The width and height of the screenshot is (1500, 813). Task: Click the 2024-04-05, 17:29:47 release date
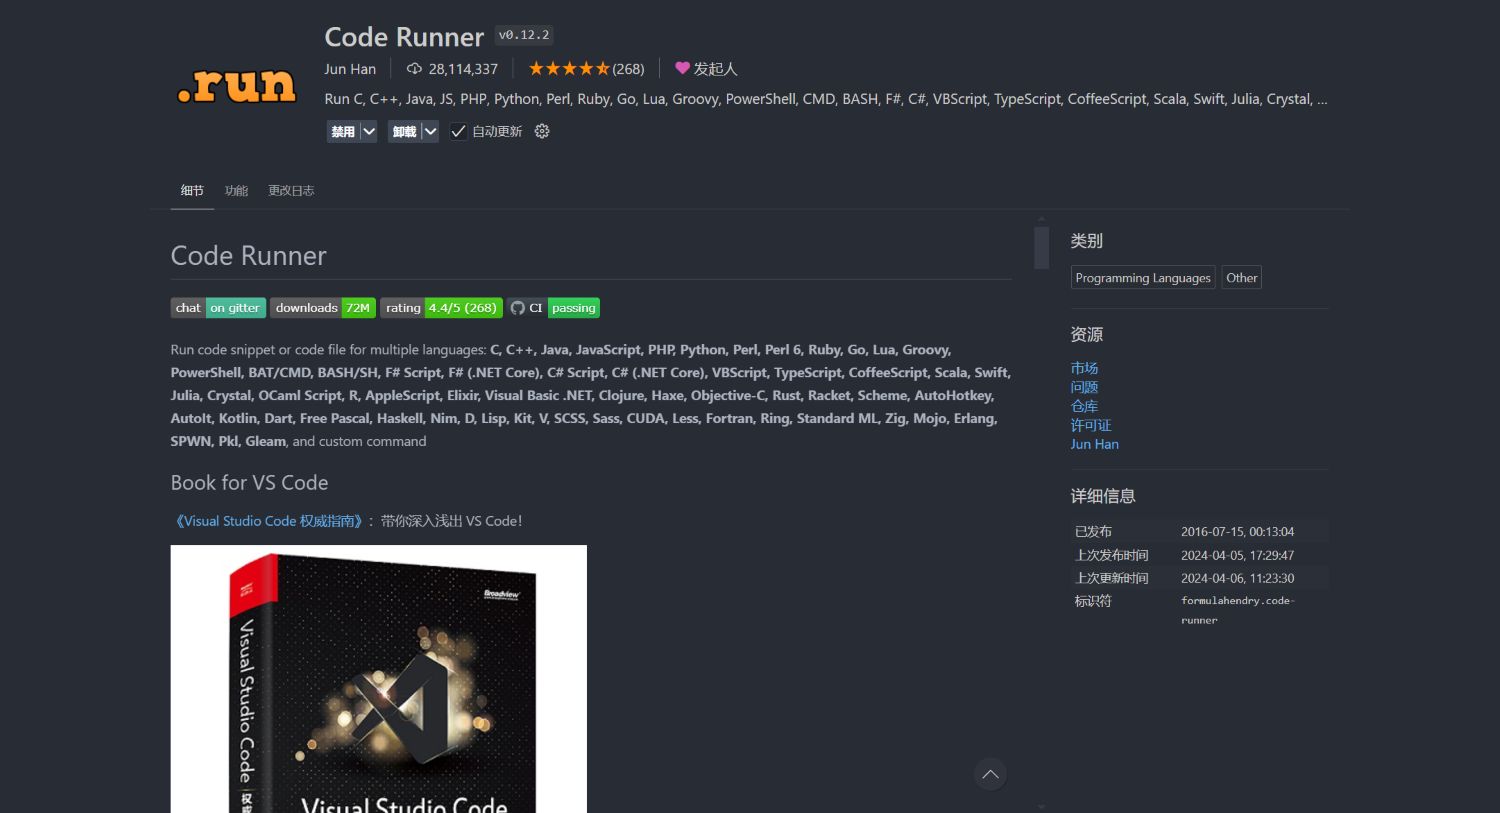click(x=1237, y=555)
